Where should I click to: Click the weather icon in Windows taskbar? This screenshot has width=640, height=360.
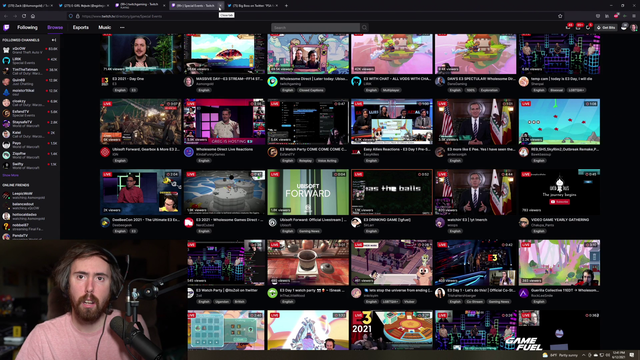pos(545,355)
